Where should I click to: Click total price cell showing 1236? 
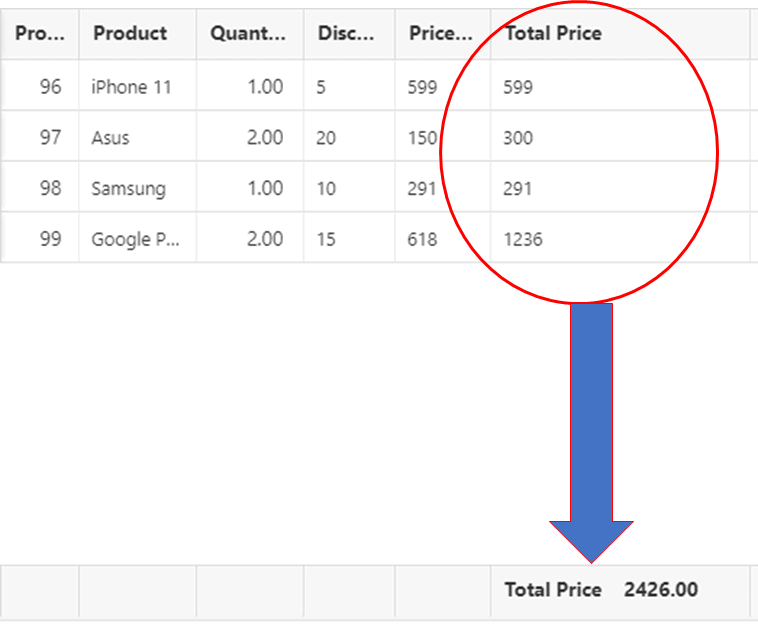click(x=523, y=240)
